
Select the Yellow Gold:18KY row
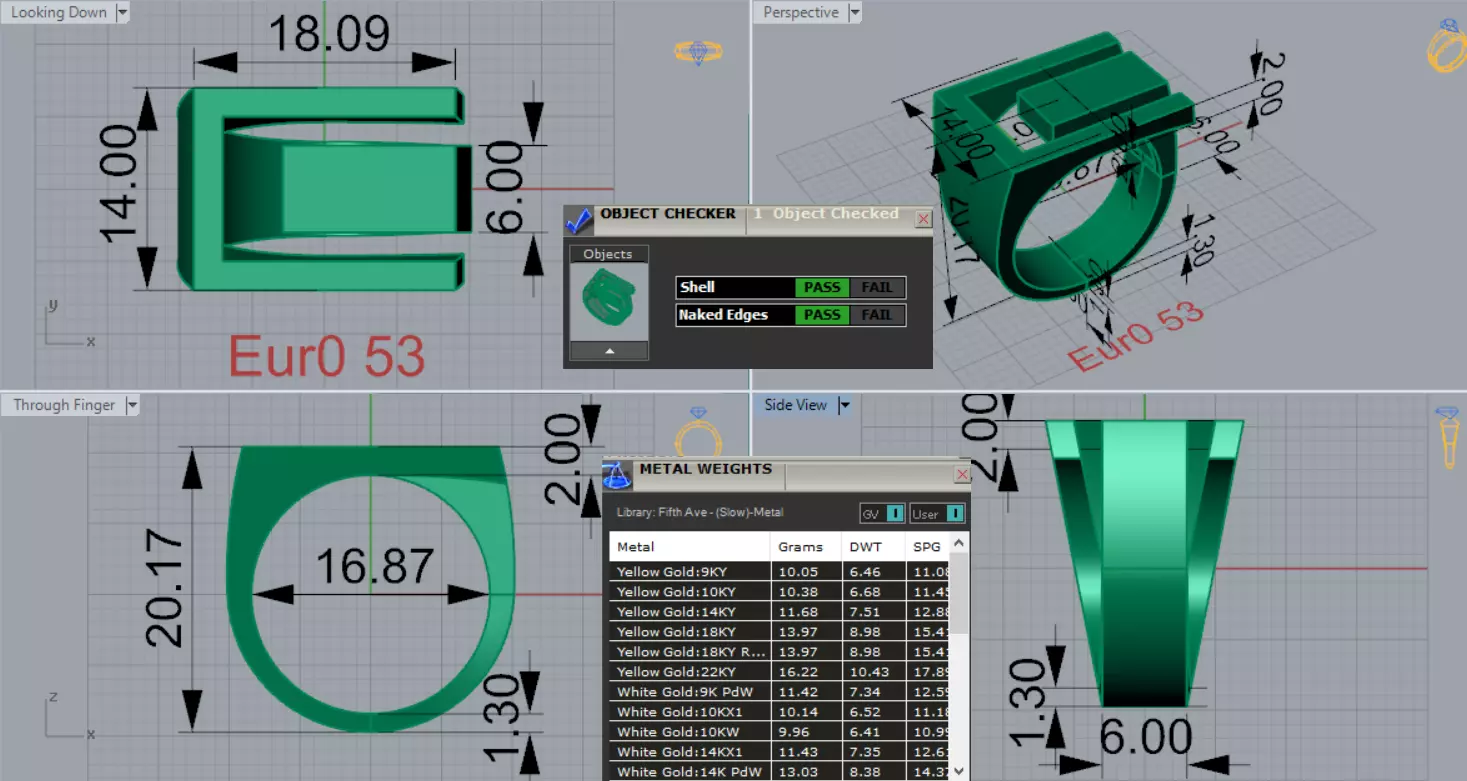pos(780,632)
